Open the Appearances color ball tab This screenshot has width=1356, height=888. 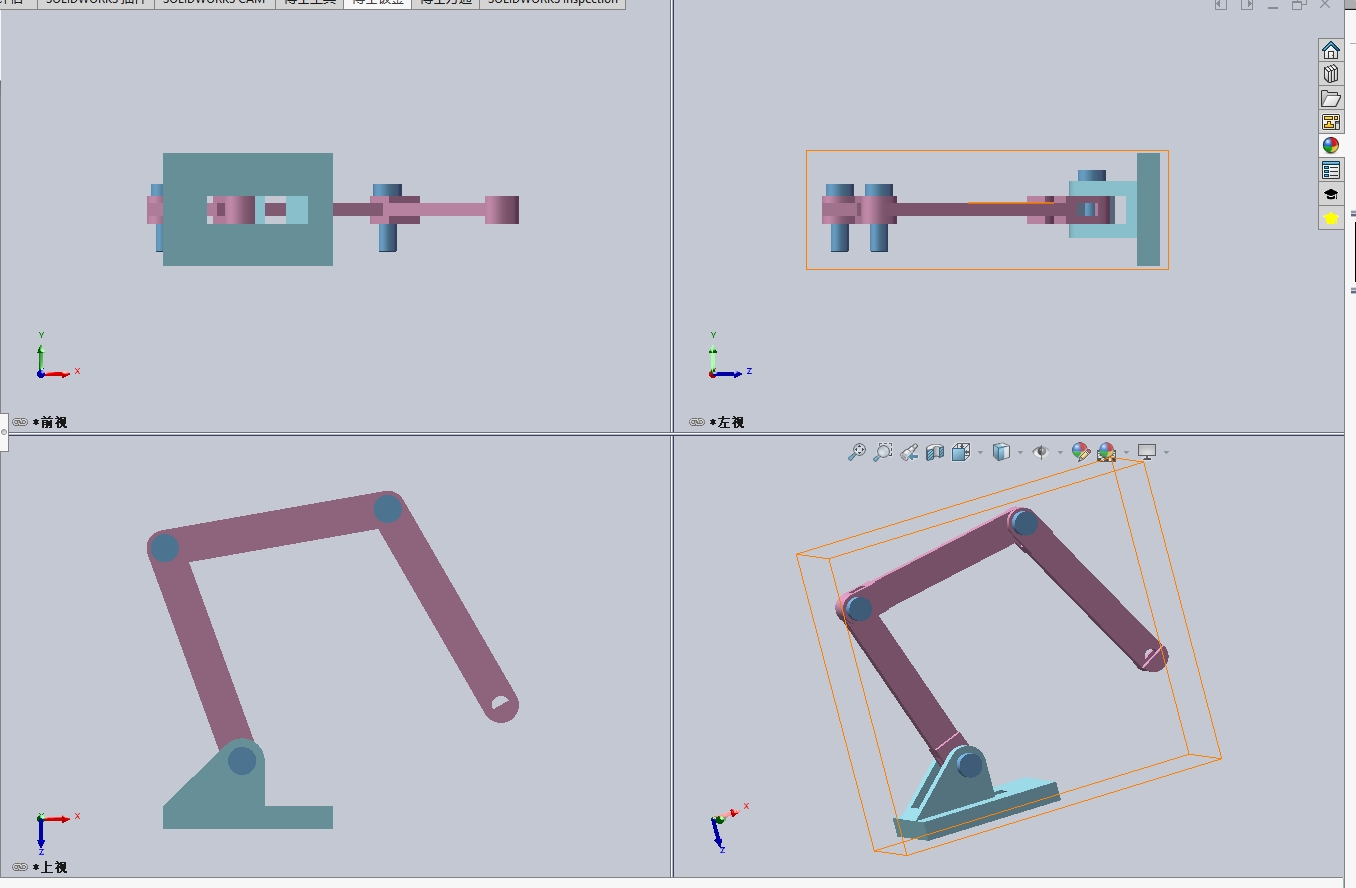1331,146
